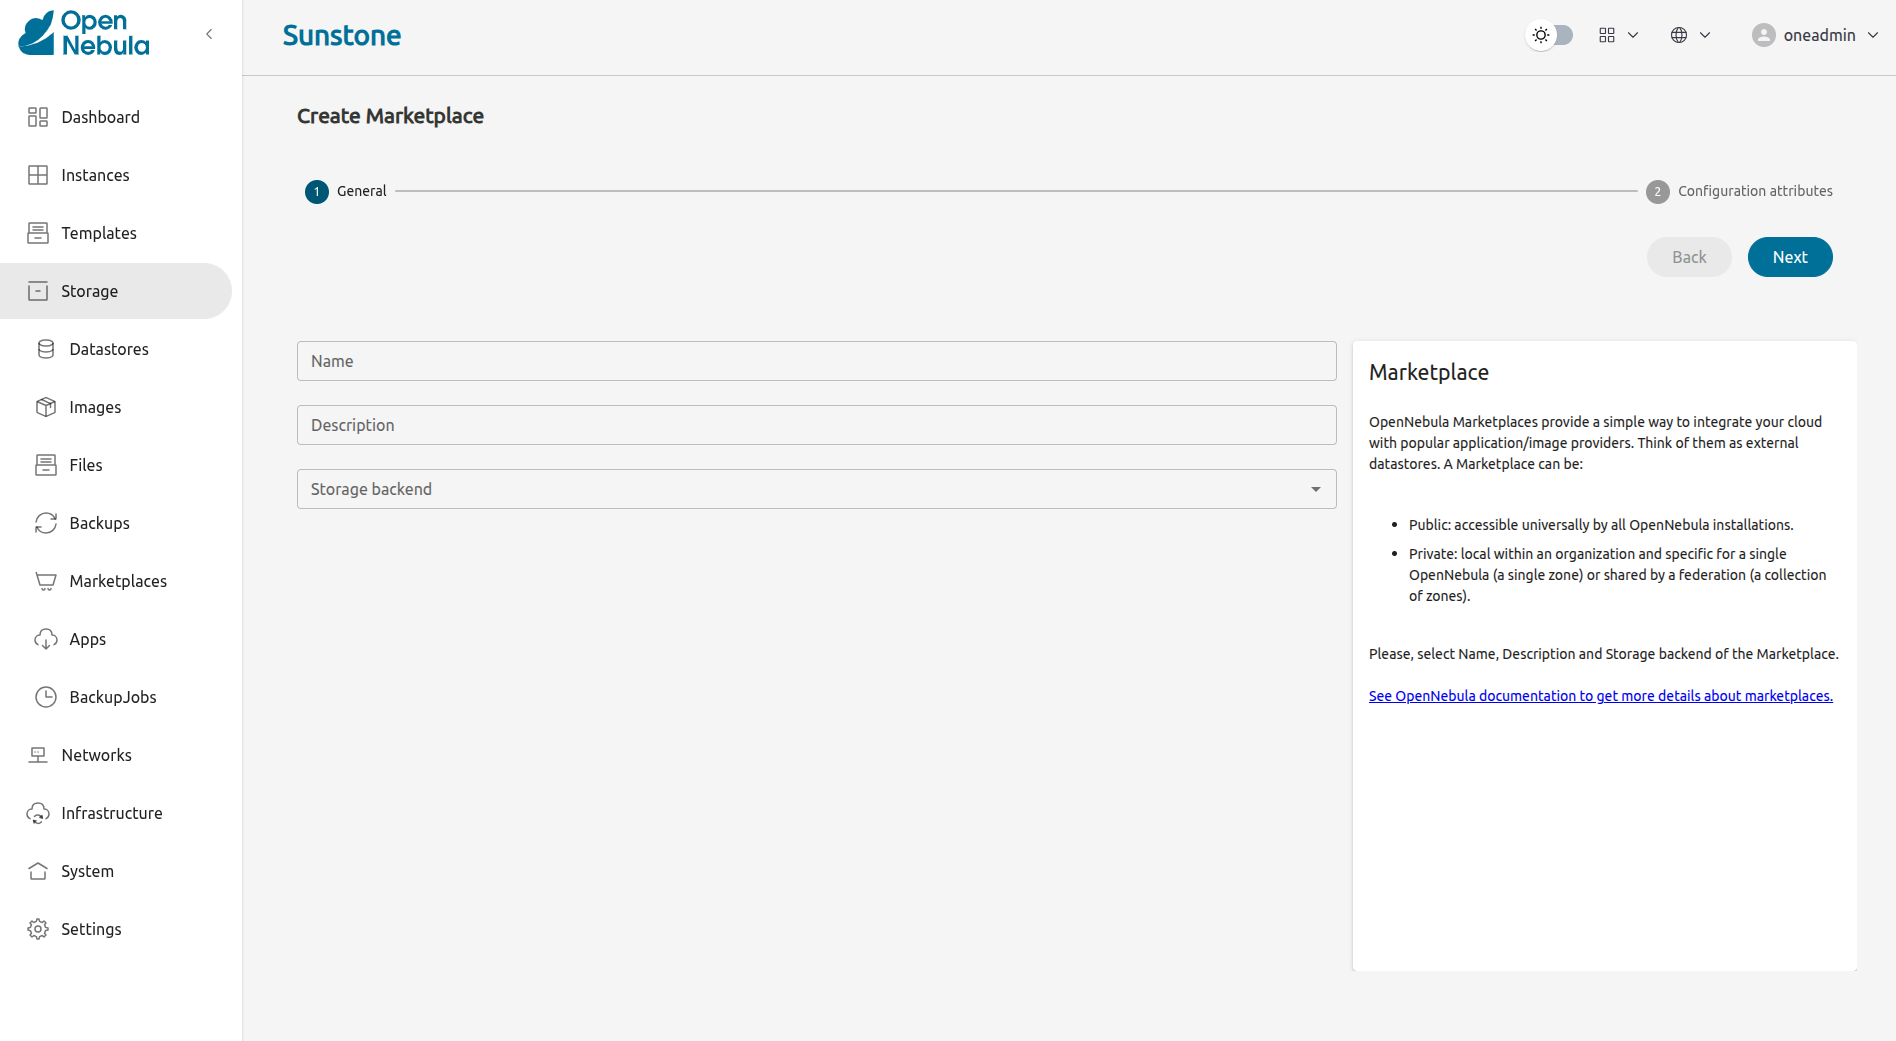This screenshot has width=1896, height=1041.
Task: Go to Datastores under Storage
Action: (109, 349)
